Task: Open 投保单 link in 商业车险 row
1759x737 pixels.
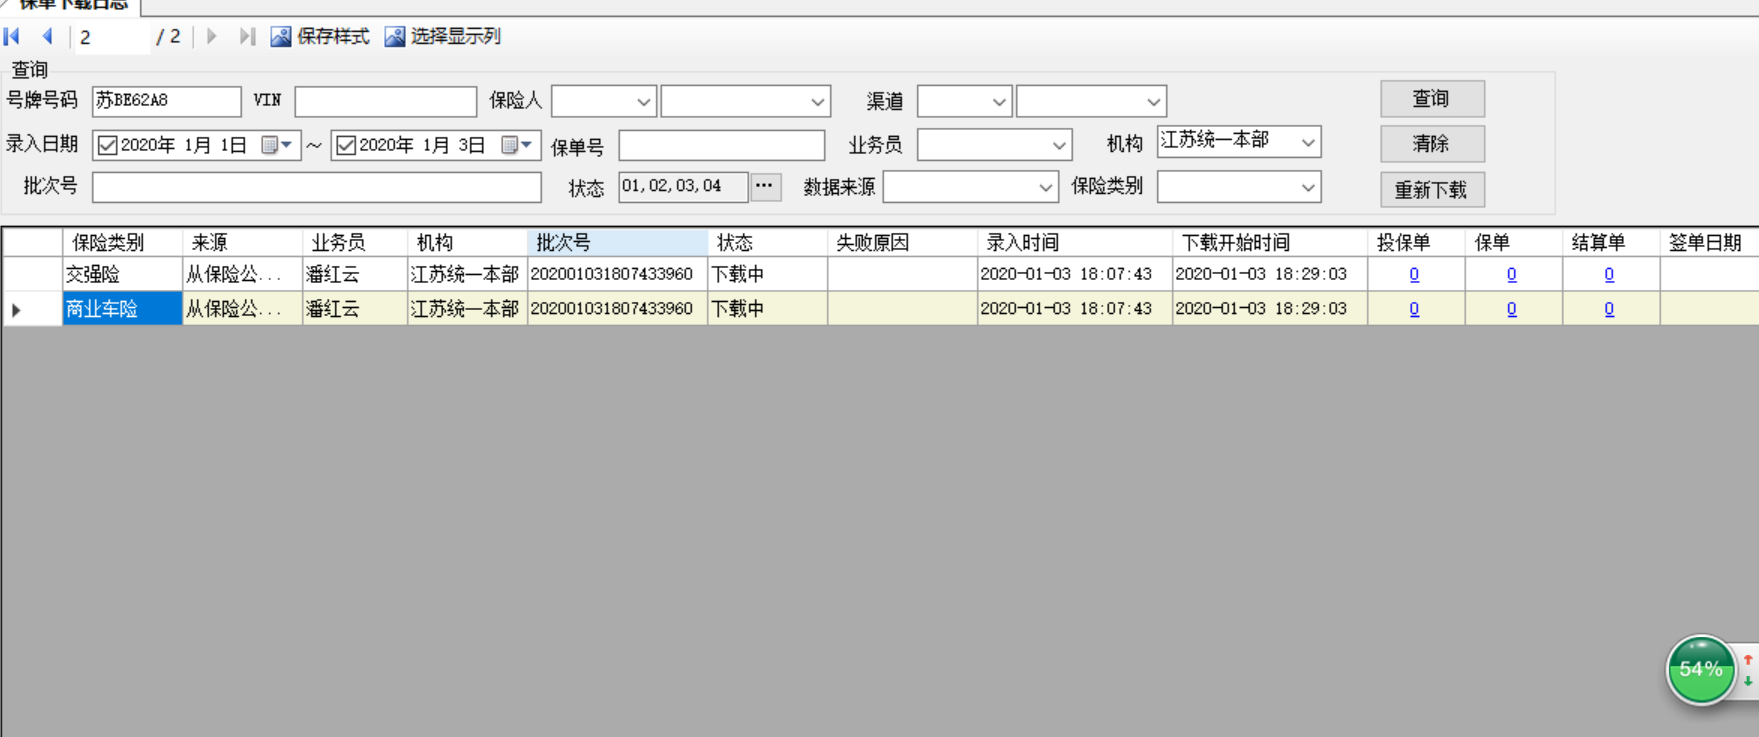Action: [1414, 309]
